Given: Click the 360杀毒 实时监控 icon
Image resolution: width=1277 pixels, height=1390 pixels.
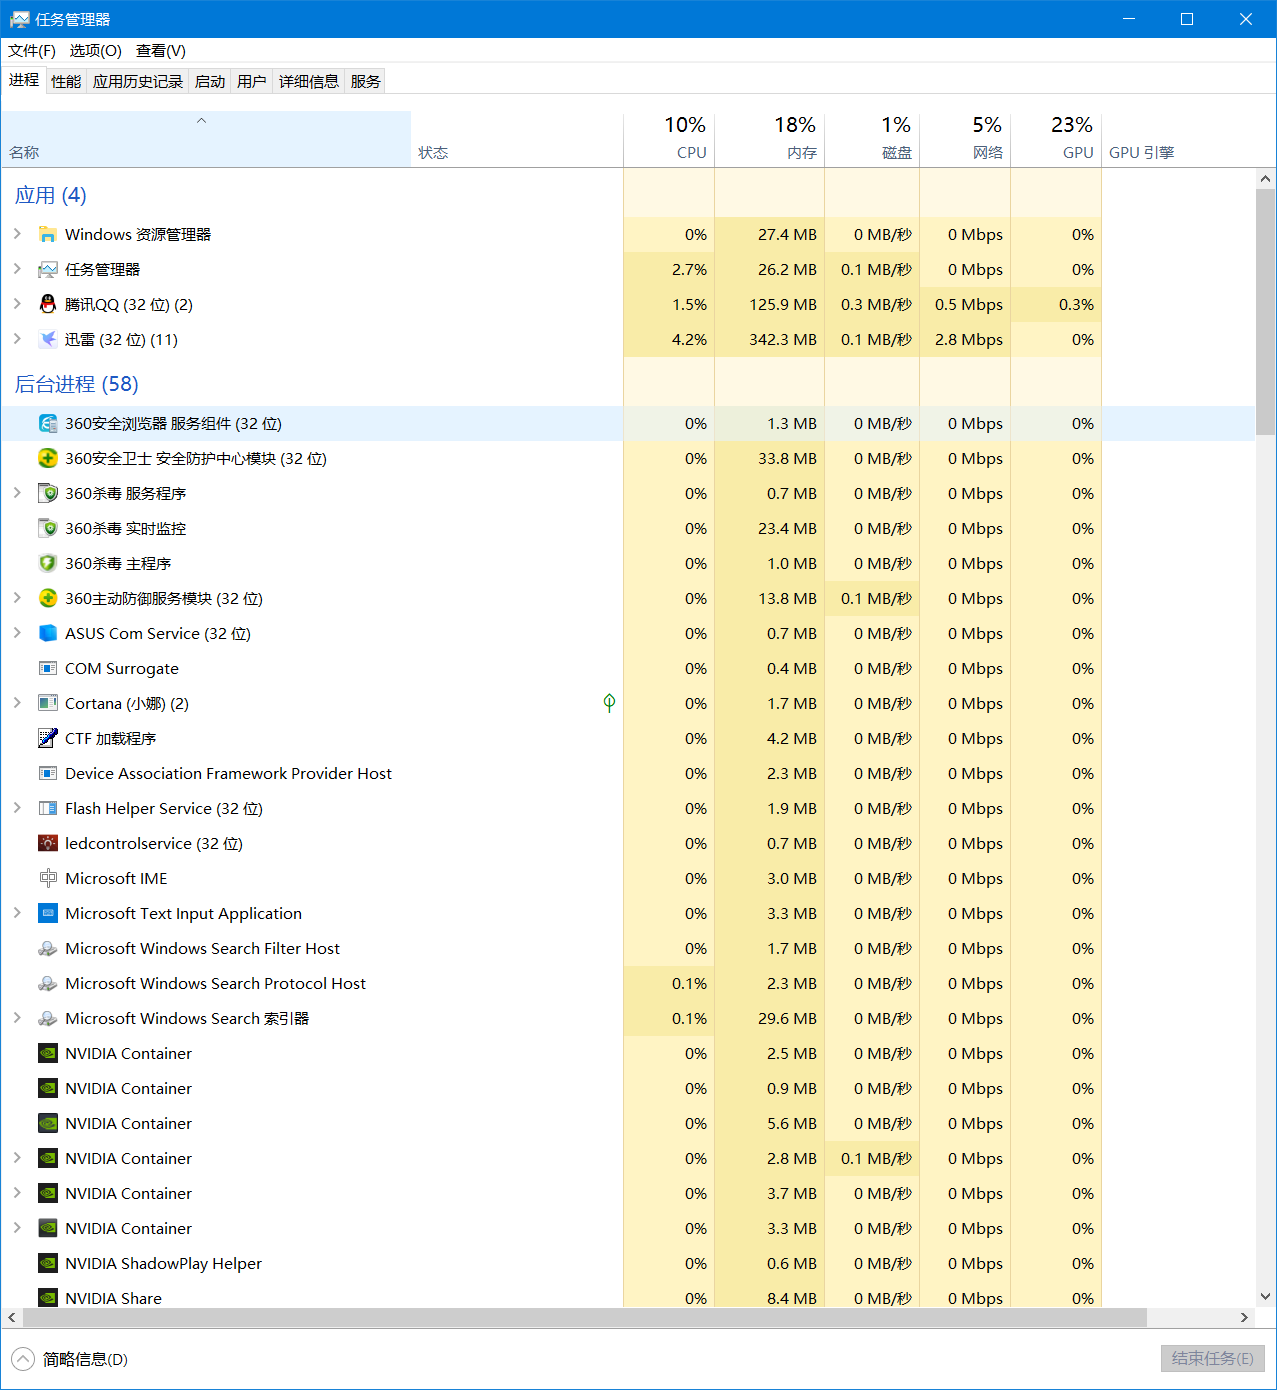Looking at the screenshot, I should 47,529.
